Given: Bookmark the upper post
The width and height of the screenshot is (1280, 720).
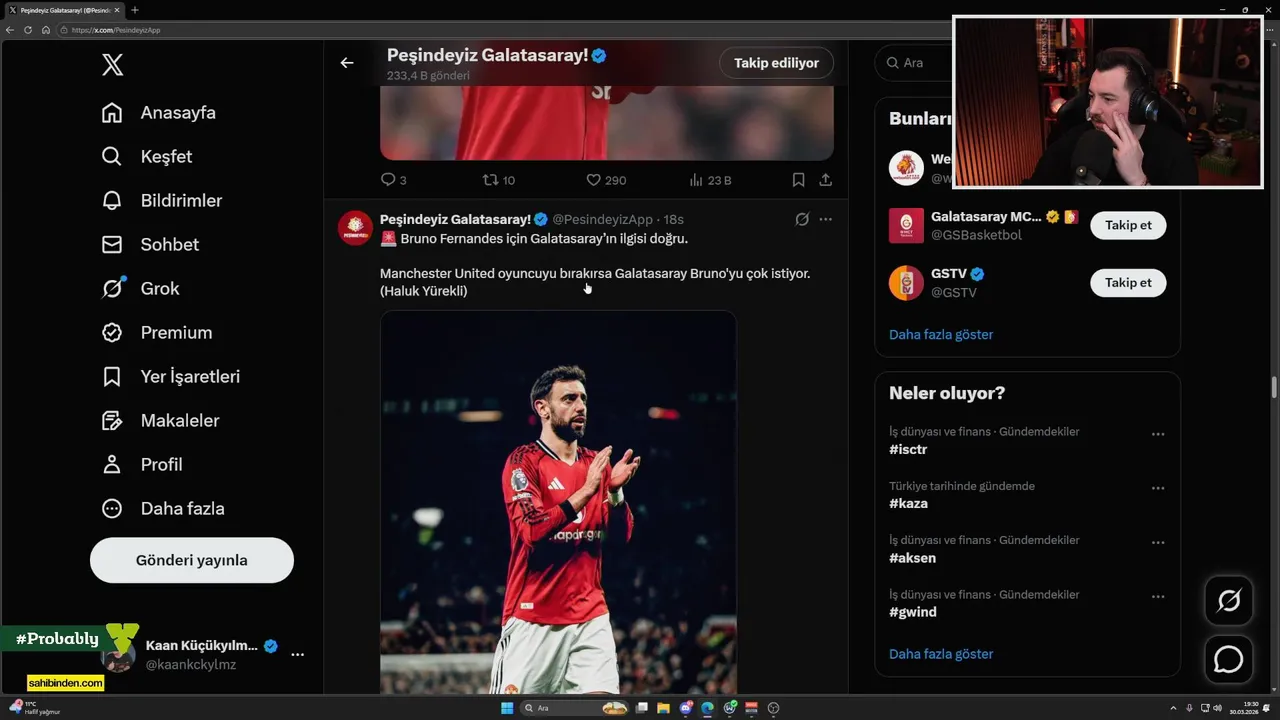Looking at the screenshot, I should [798, 180].
